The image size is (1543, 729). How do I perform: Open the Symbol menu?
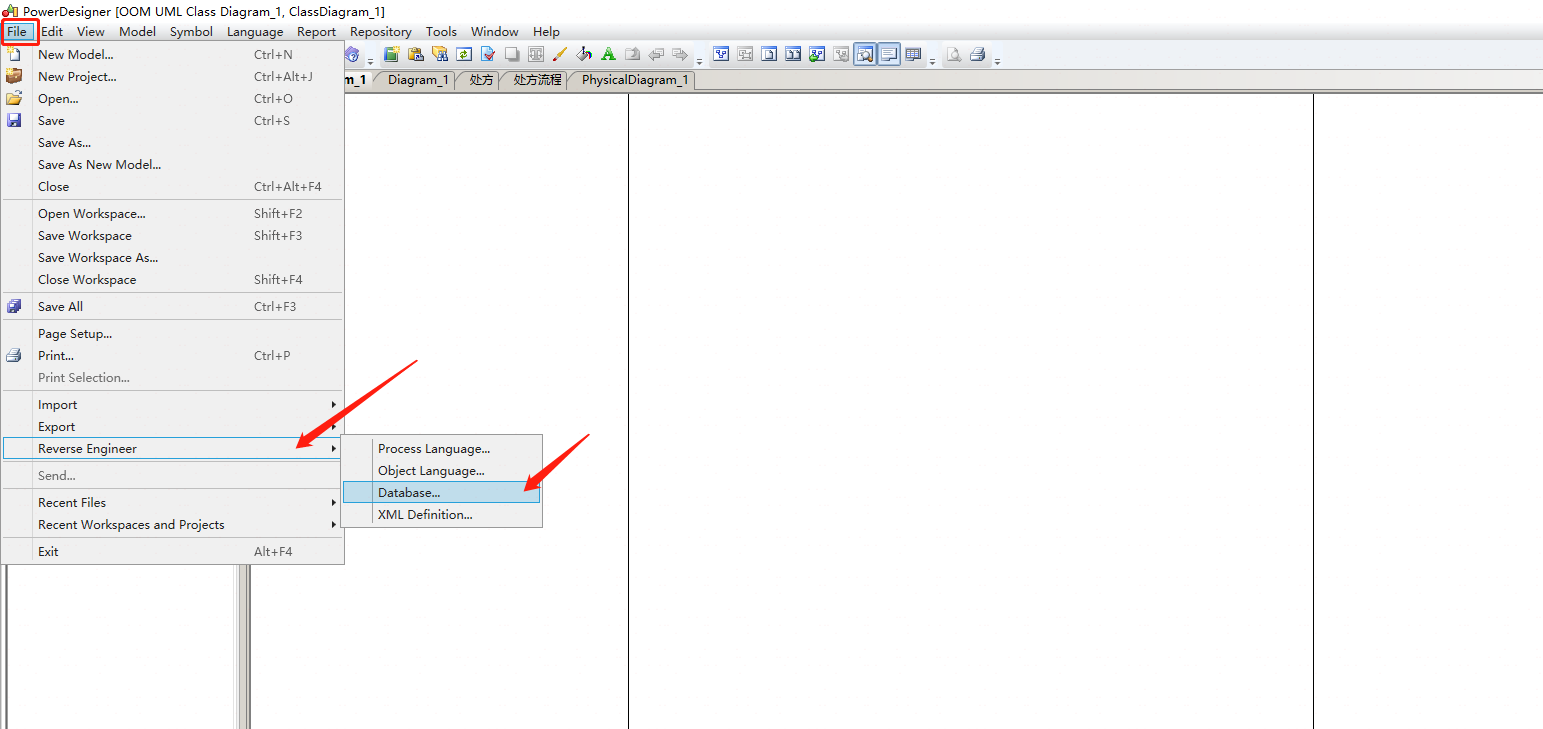pos(191,32)
